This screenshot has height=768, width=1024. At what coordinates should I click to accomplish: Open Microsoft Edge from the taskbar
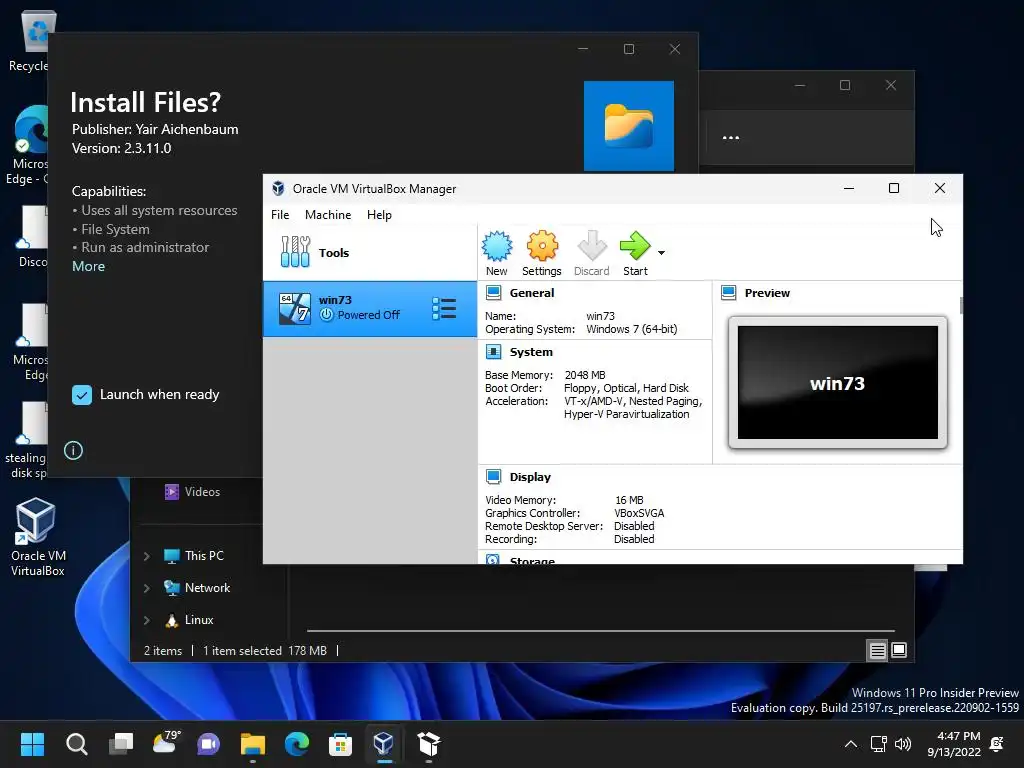296,744
